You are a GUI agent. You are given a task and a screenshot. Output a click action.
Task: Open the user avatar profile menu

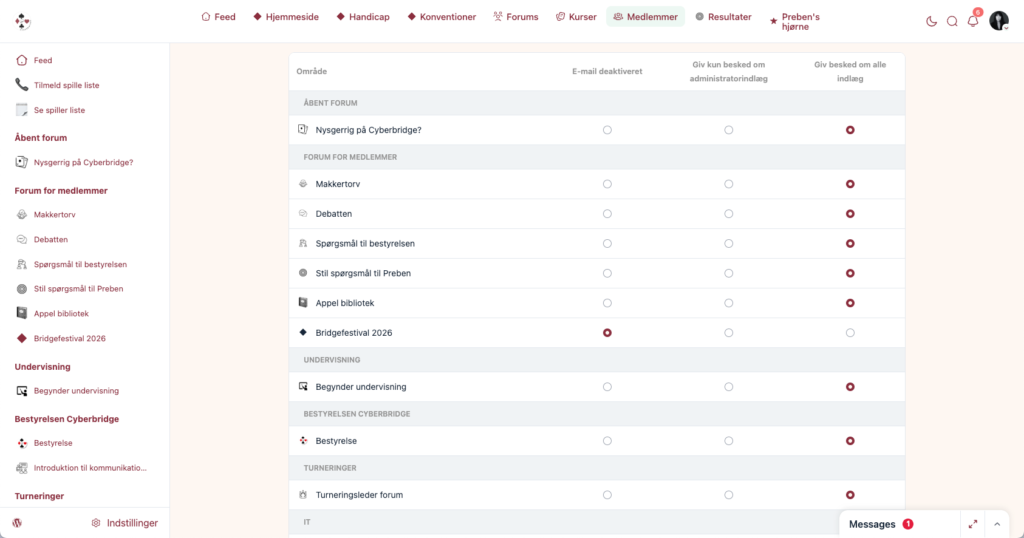pos(999,21)
